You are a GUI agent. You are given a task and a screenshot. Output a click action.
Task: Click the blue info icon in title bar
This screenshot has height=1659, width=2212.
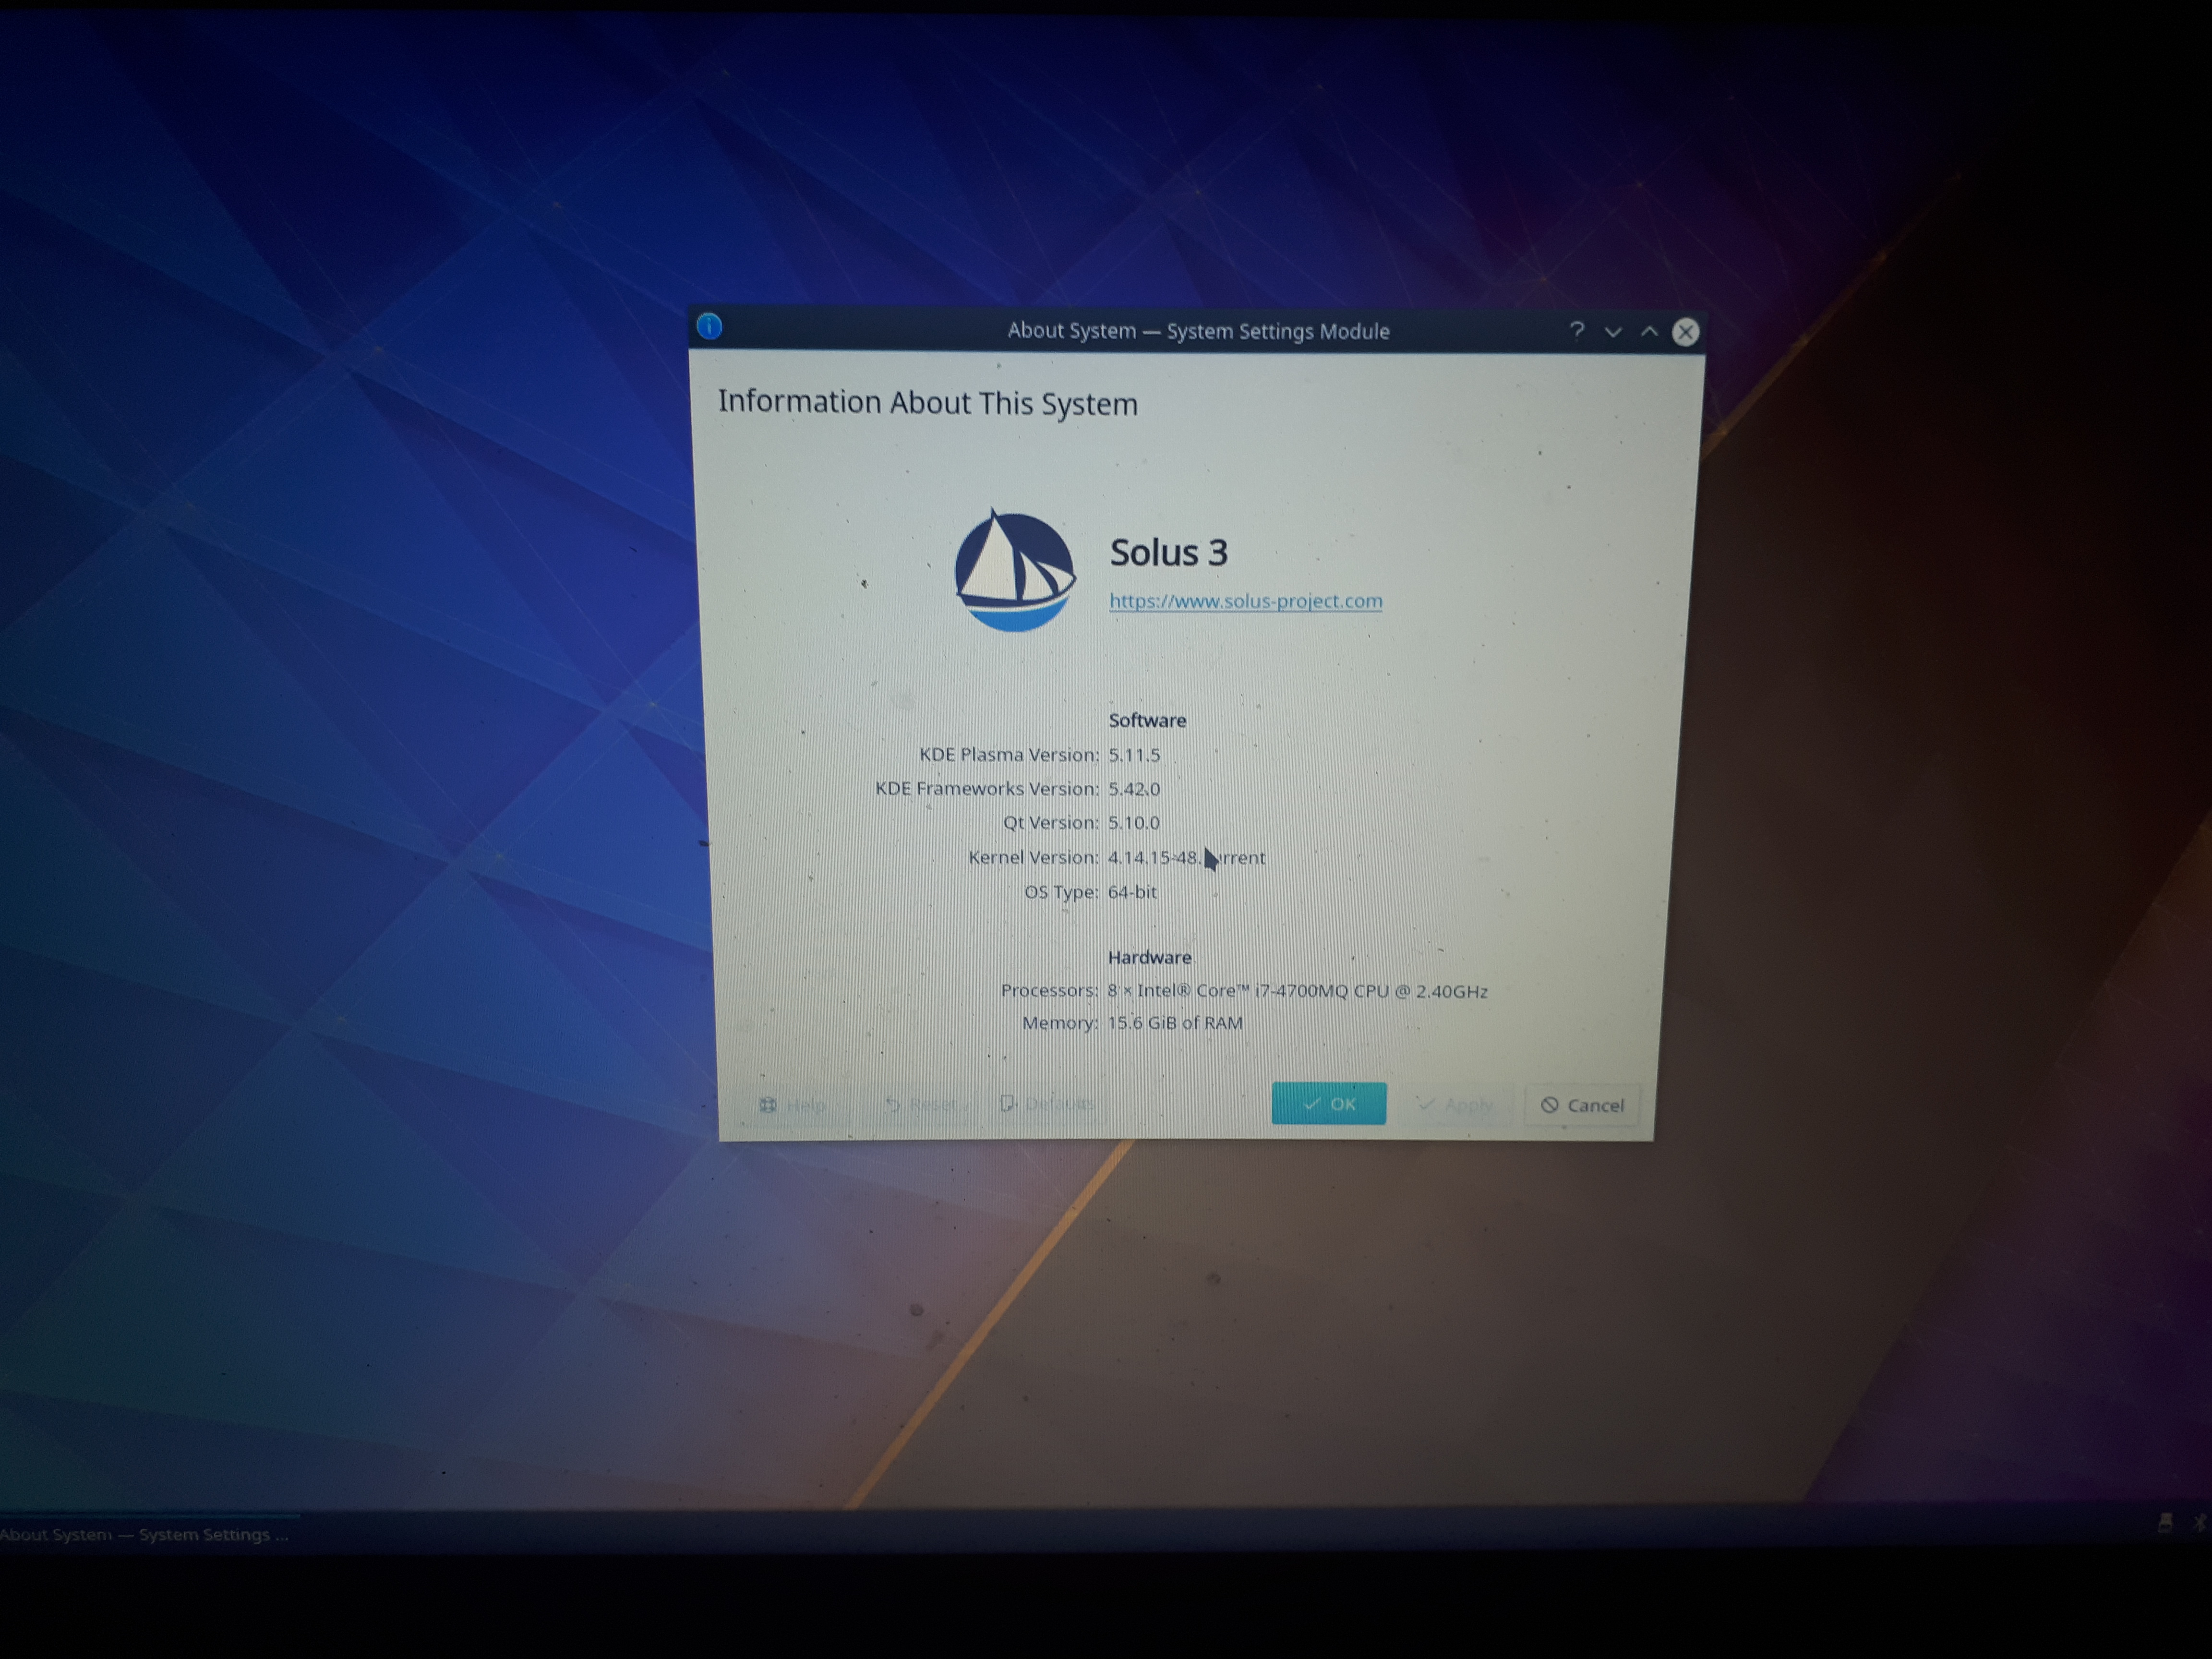click(x=709, y=326)
